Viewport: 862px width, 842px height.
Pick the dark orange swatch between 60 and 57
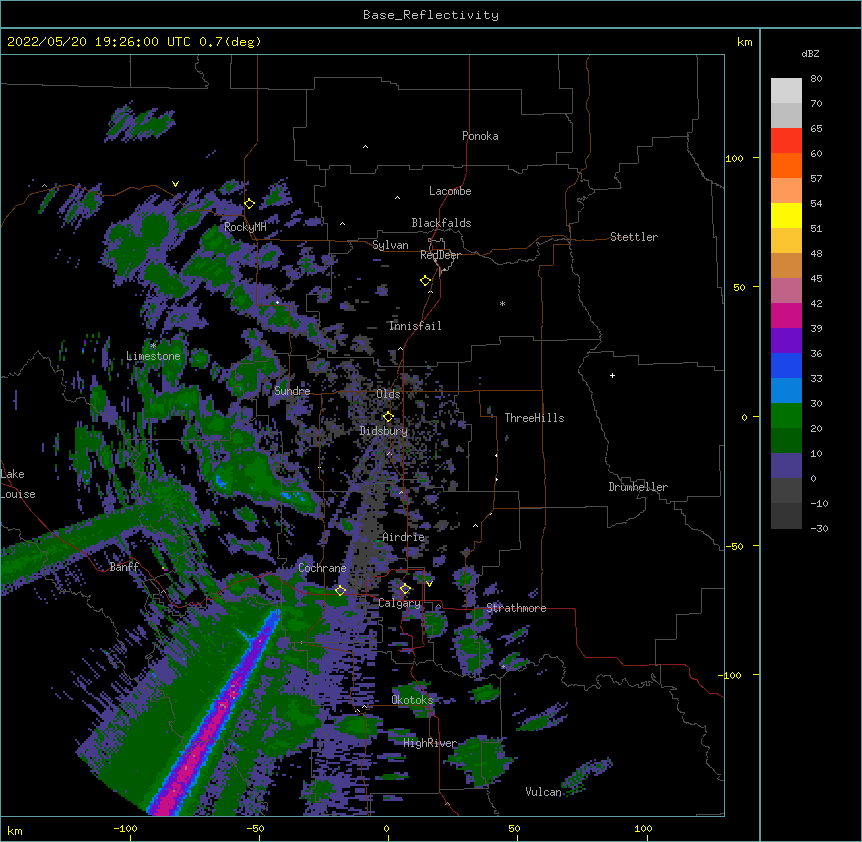tap(786, 166)
